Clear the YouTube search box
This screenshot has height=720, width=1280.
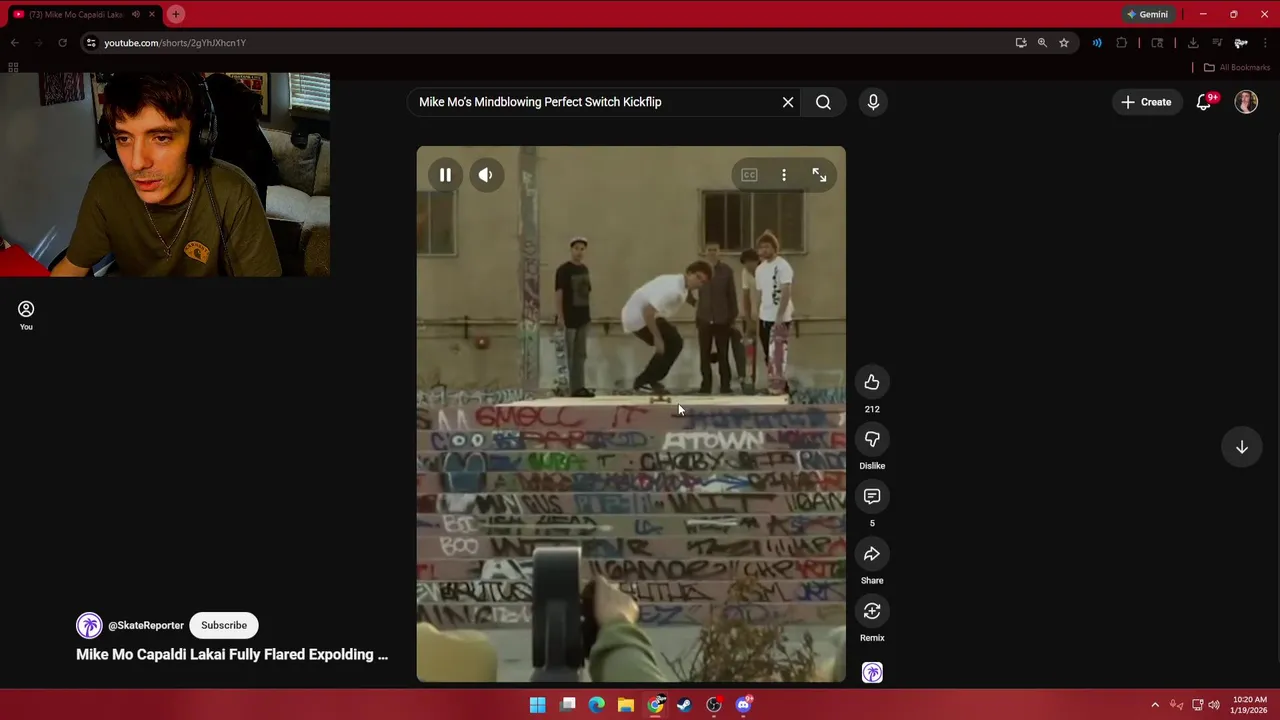(788, 102)
